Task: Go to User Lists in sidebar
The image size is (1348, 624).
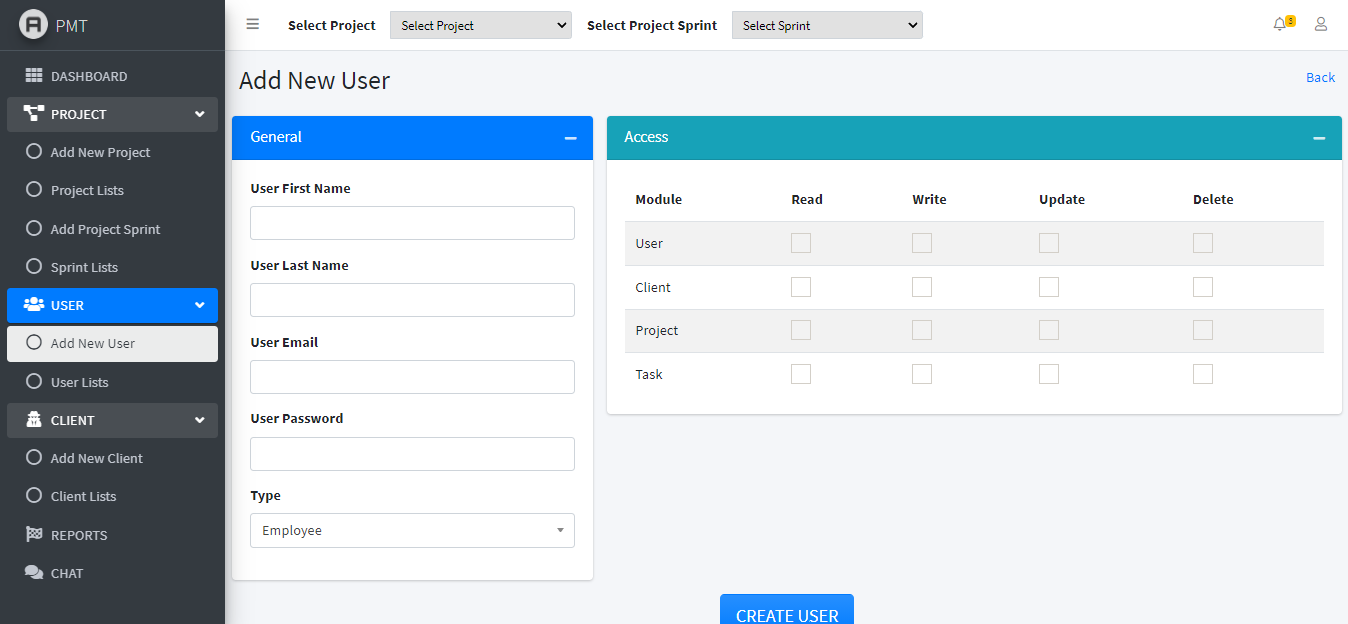Action: pyautogui.click(x=79, y=382)
